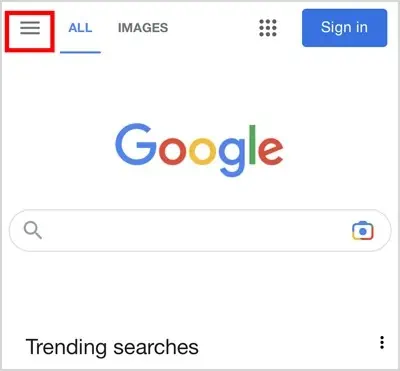Click the red letter e in logo
The image size is (400, 371).
click(x=271, y=151)
